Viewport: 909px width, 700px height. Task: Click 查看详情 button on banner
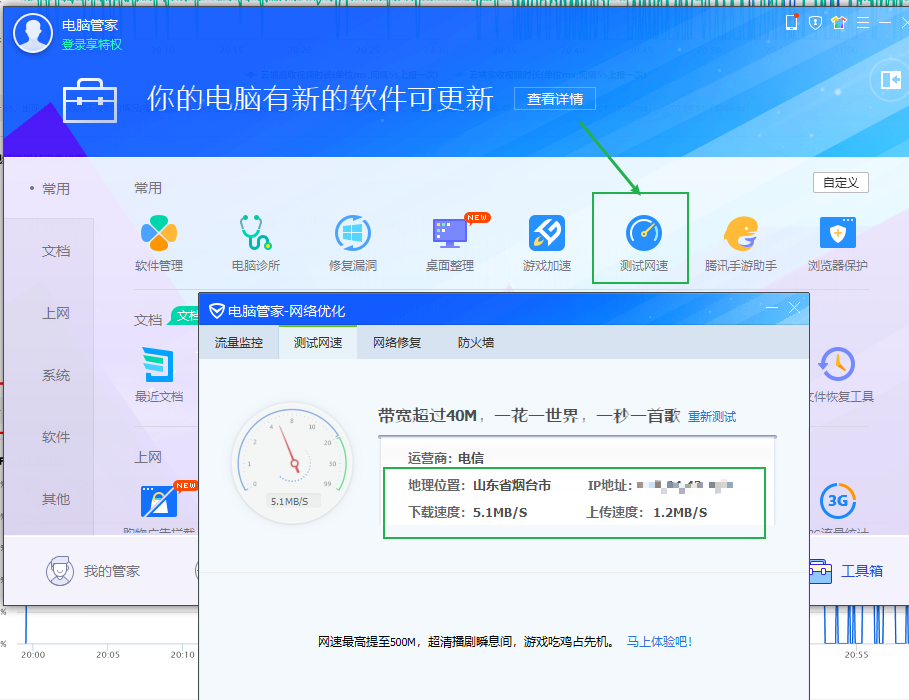tap(555, 99)
